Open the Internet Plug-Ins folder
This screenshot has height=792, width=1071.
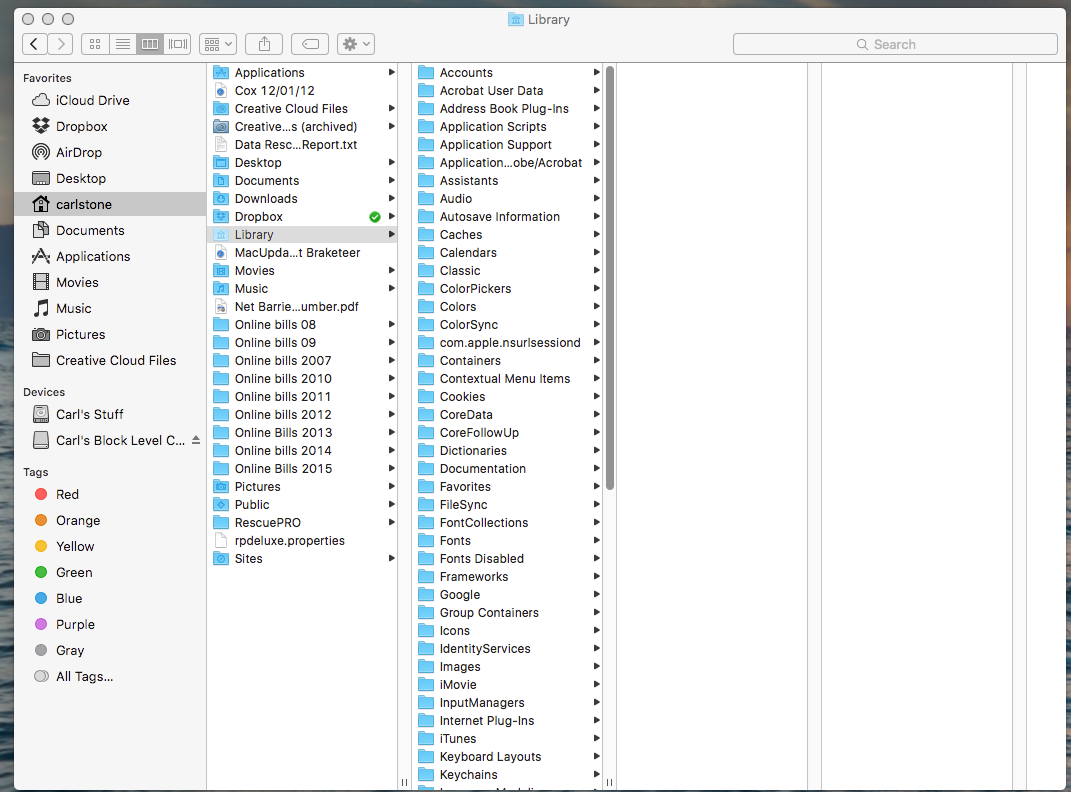[508, 720]
